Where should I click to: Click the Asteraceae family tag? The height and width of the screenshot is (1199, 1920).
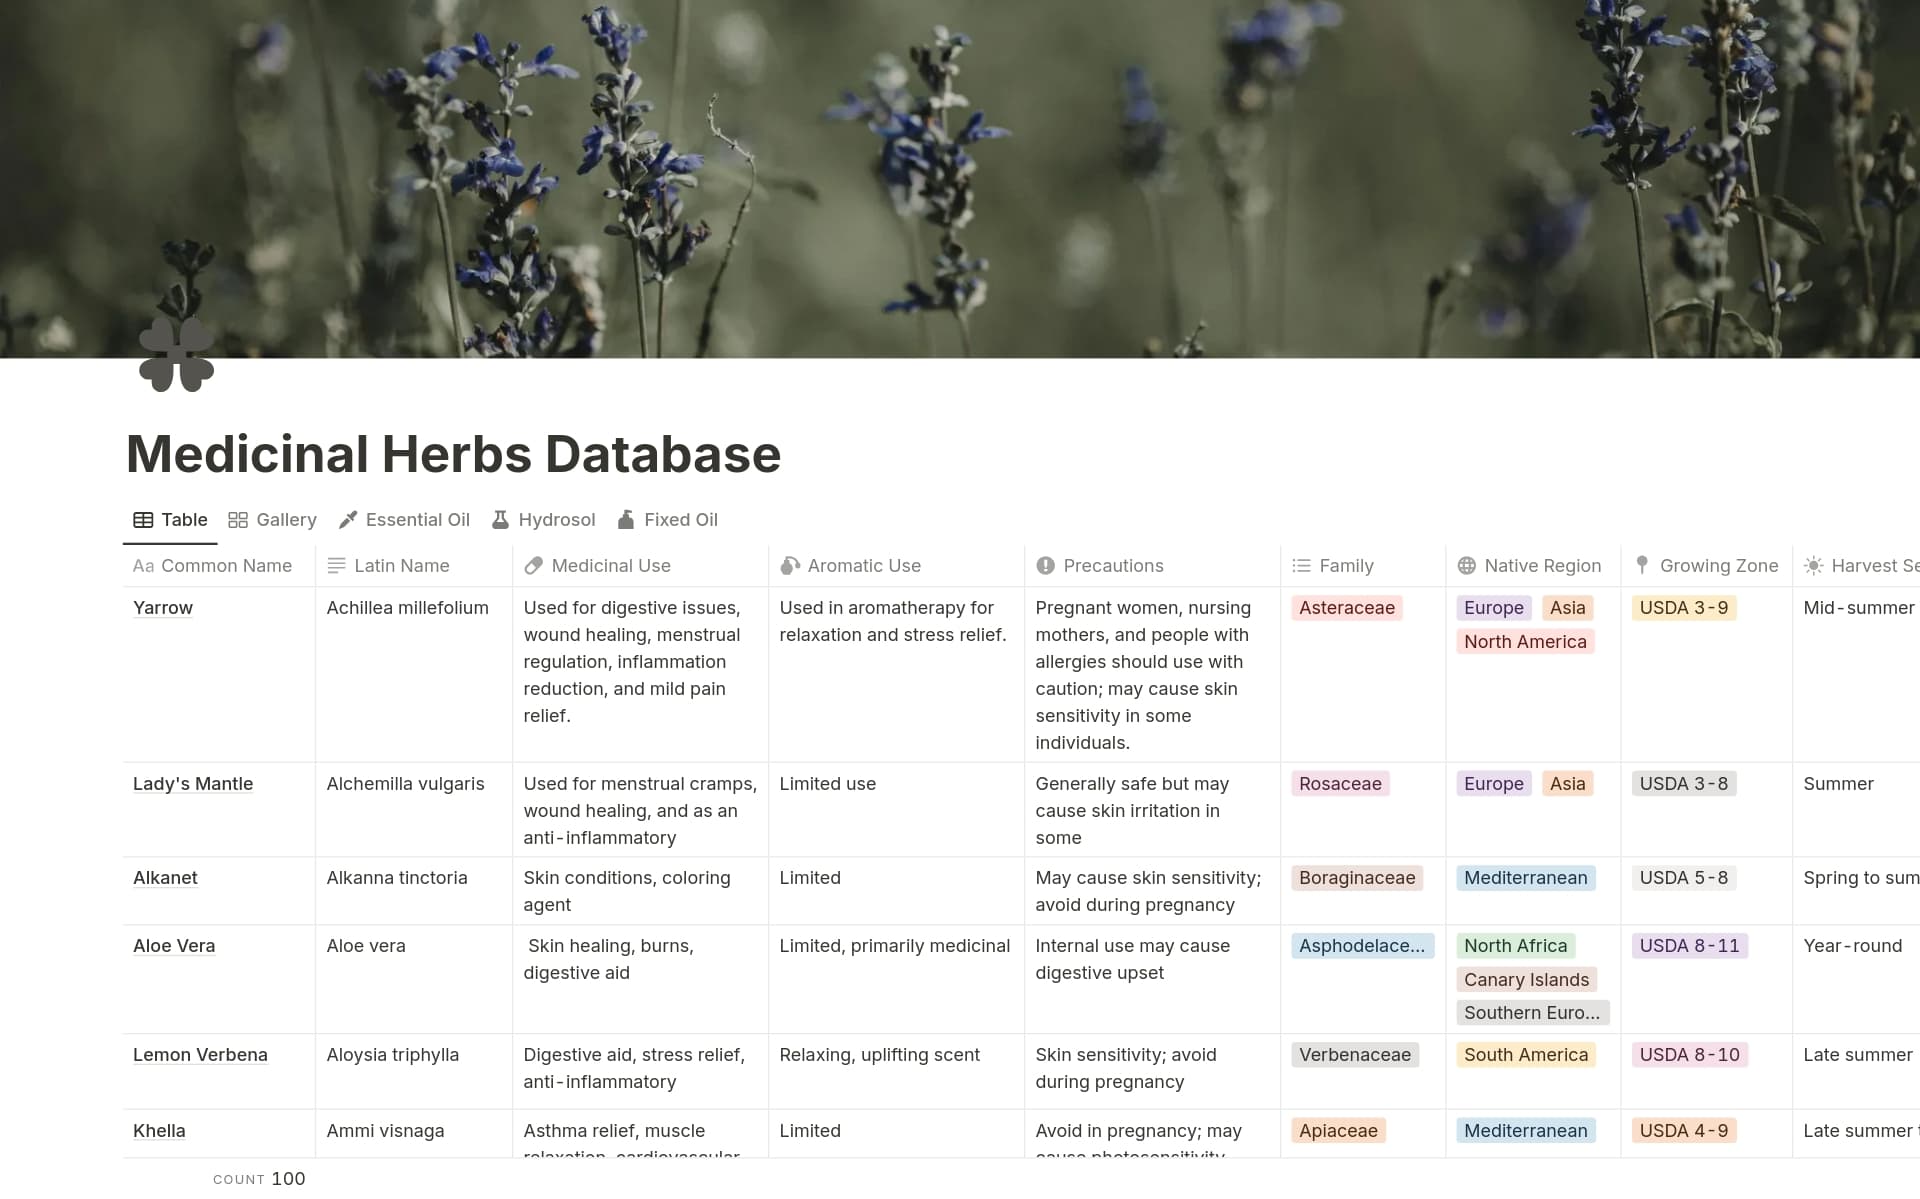point(1347,608)
